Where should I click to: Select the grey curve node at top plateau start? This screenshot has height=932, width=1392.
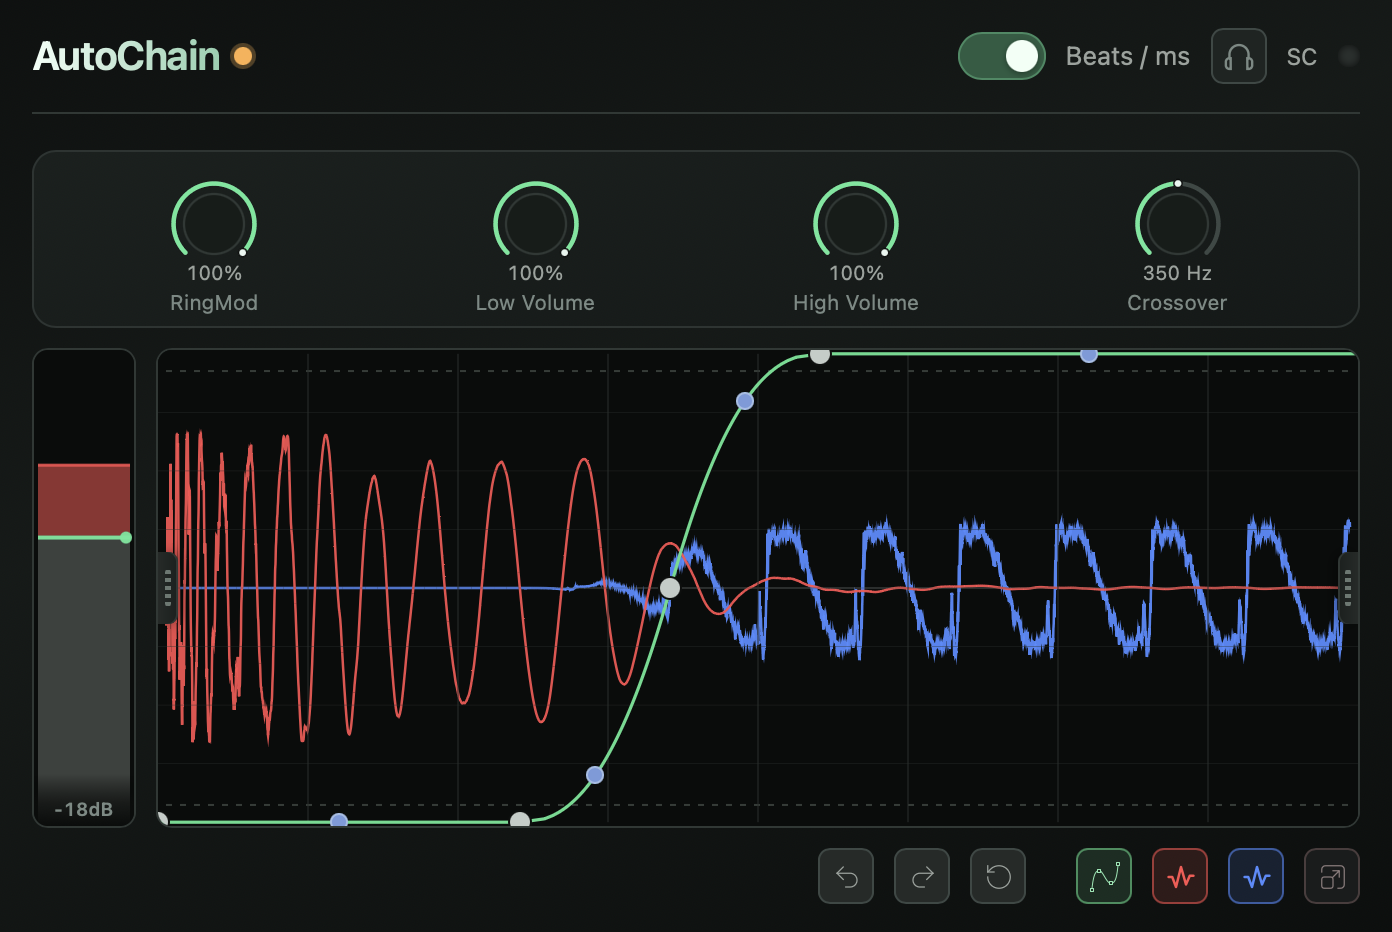point(820,354)
